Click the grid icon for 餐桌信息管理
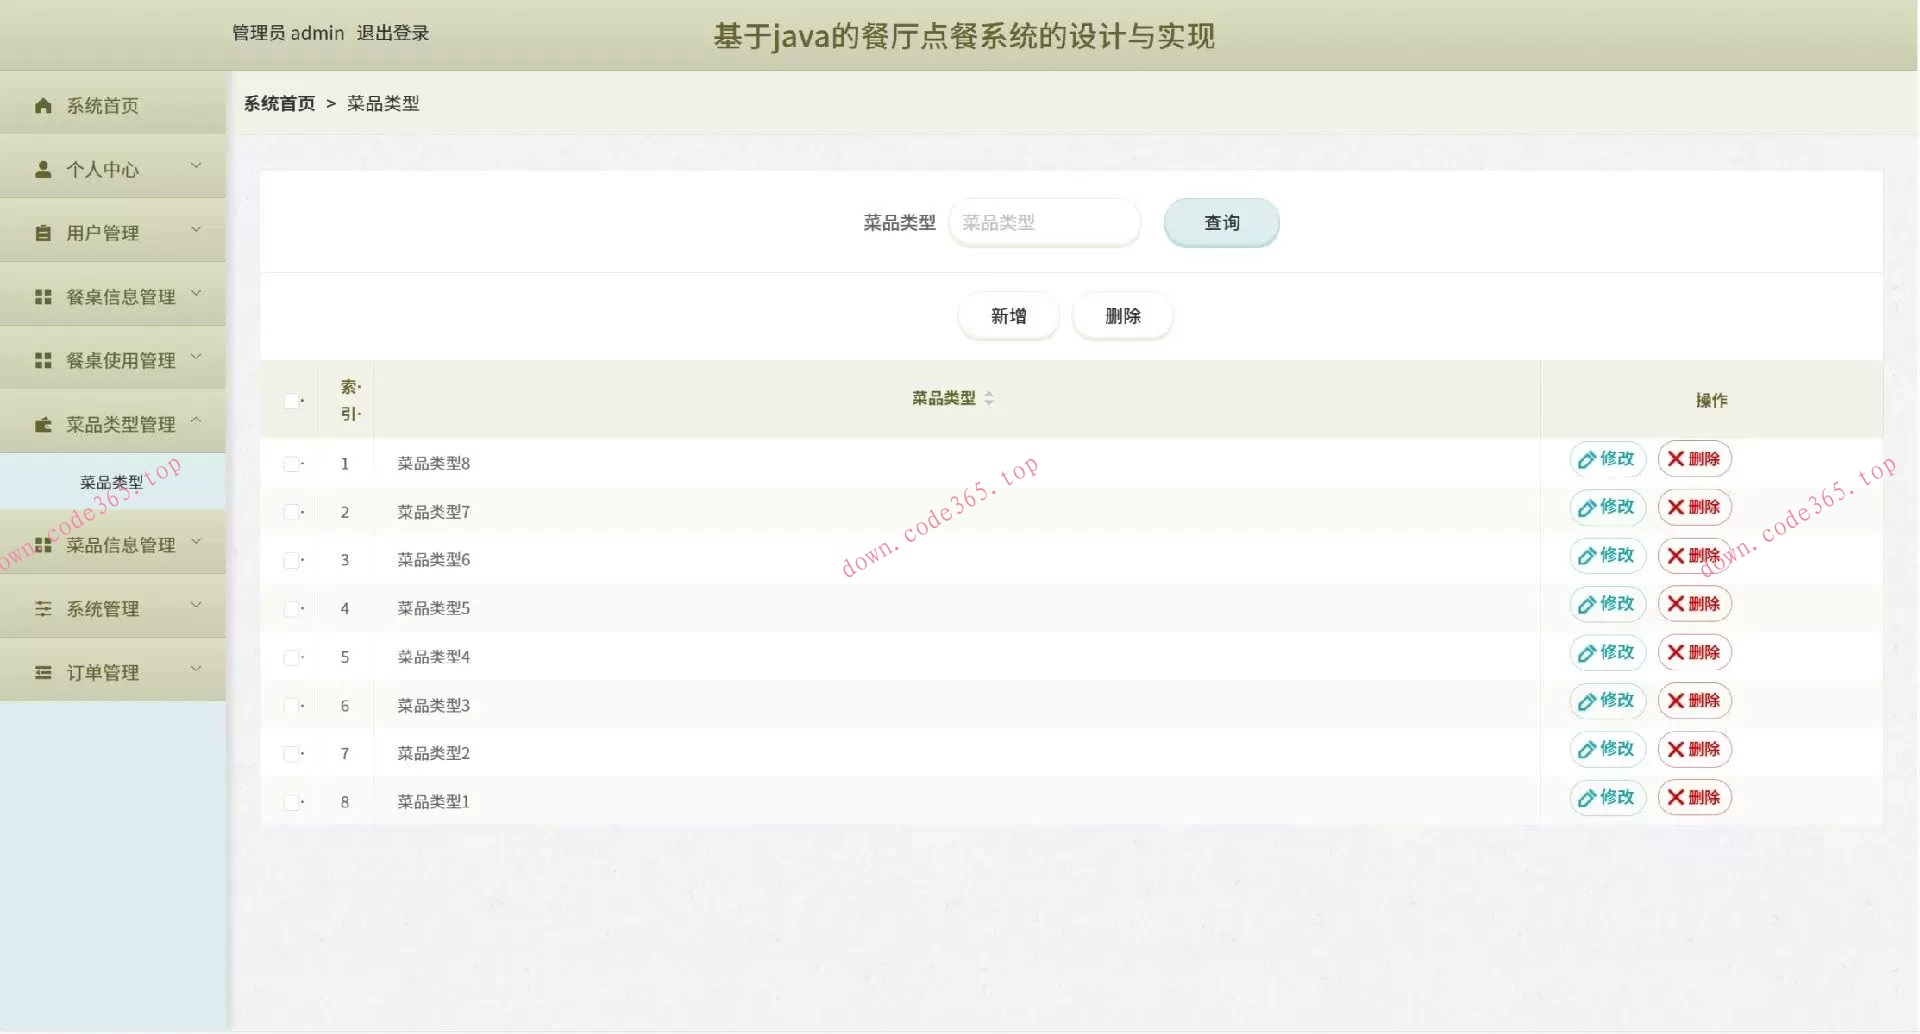The width and height of the screenshot is (1920, 1034). click(42, 296)
